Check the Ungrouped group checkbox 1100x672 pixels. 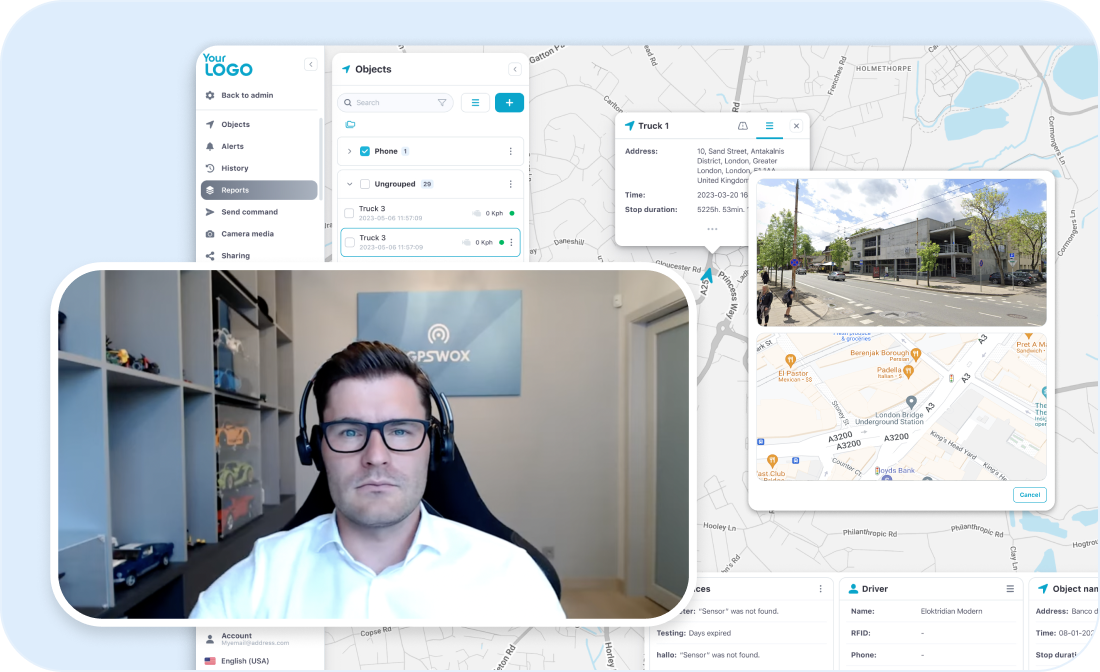(x=365, y=184)
